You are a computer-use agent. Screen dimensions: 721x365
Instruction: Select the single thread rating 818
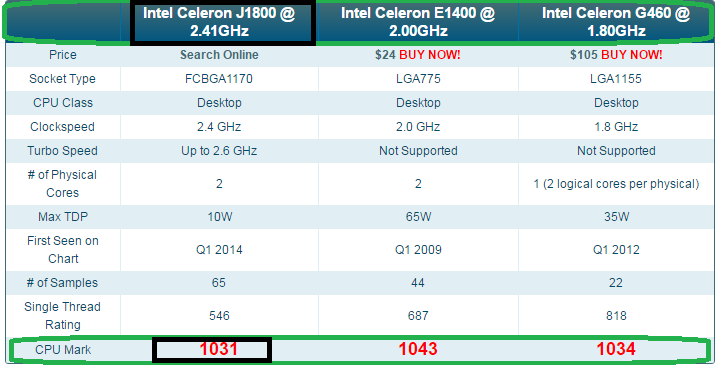pos(616,316)
